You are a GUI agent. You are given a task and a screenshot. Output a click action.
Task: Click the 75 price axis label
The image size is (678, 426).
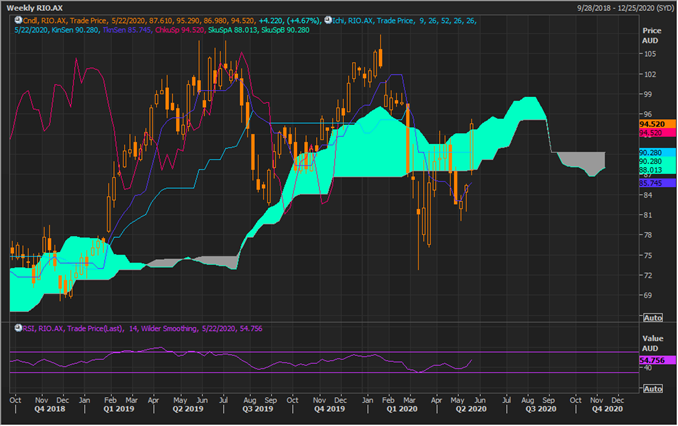point(648,255)
